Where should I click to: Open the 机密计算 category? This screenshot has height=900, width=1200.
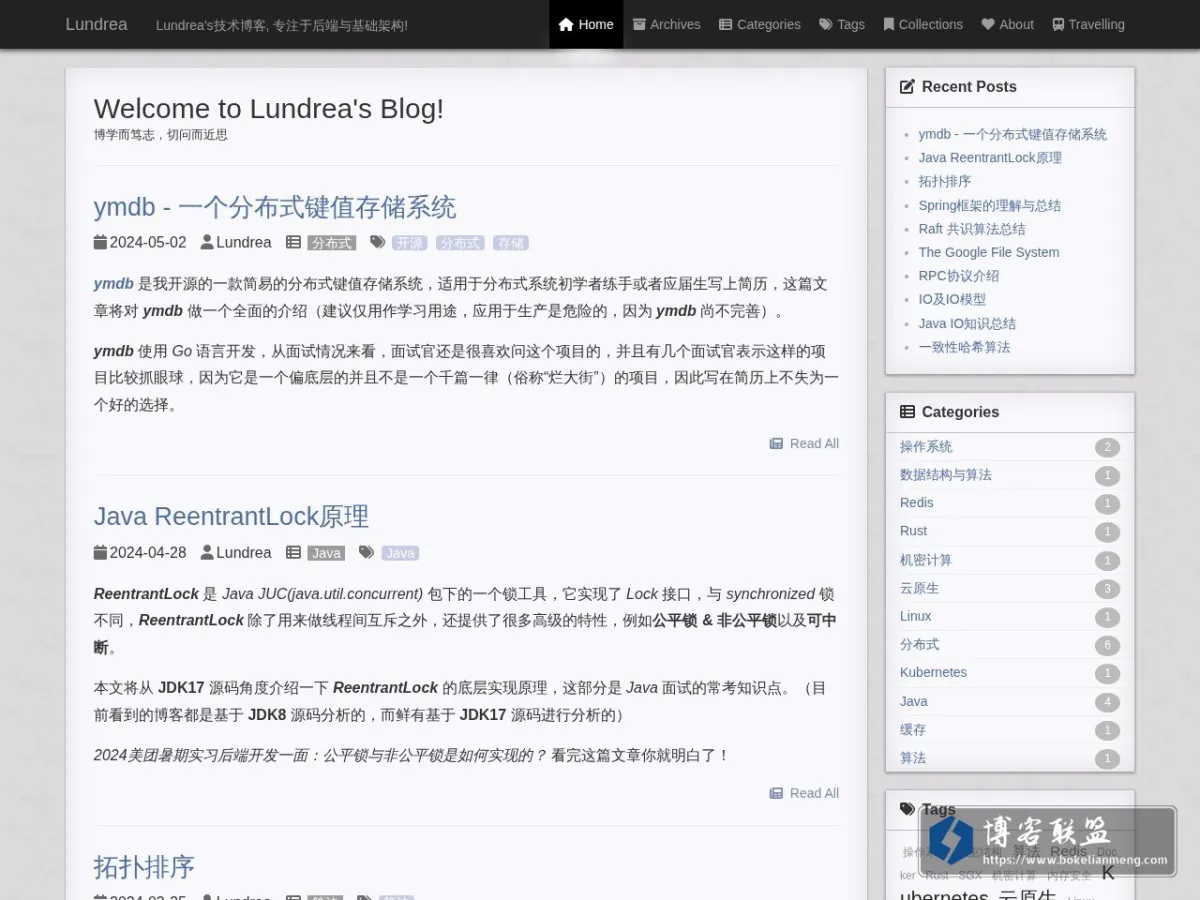[x=926, y=560]
